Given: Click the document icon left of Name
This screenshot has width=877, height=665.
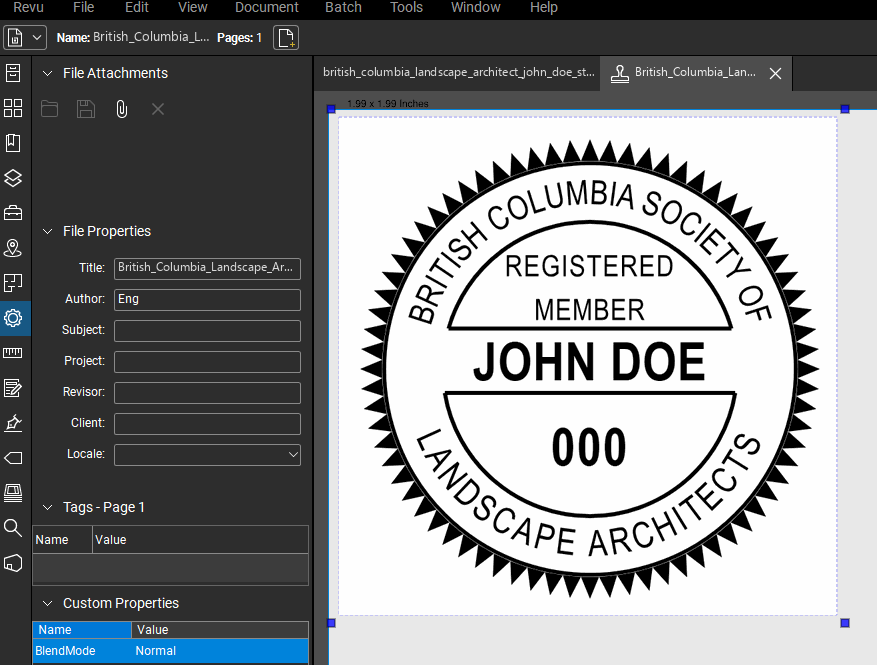Looking at the screenshot, I should 15,37.
